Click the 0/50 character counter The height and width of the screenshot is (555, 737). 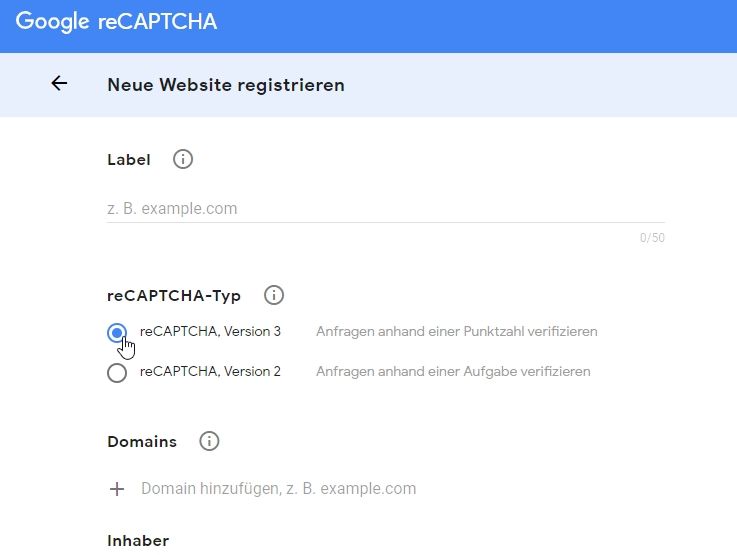pyautogui.click(x=652, y=238)
